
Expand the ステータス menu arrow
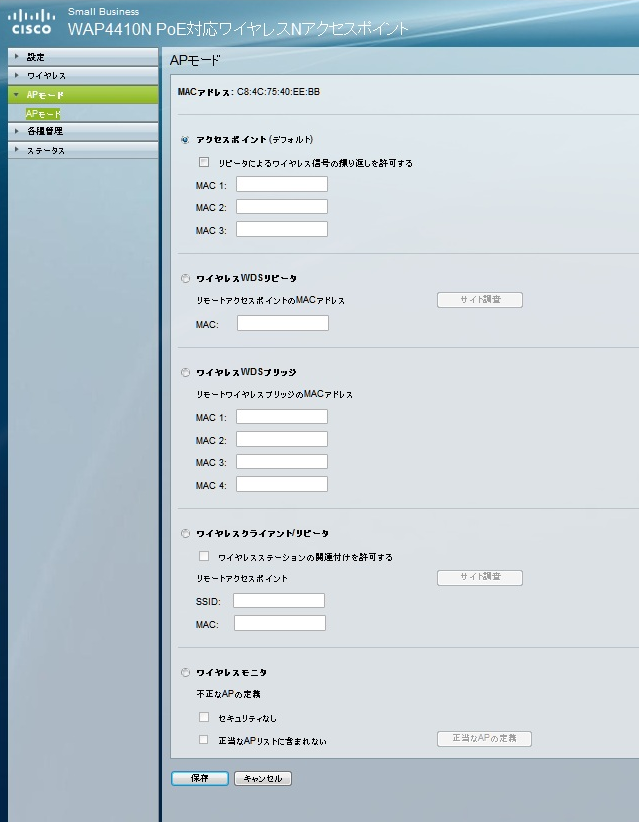17,150
